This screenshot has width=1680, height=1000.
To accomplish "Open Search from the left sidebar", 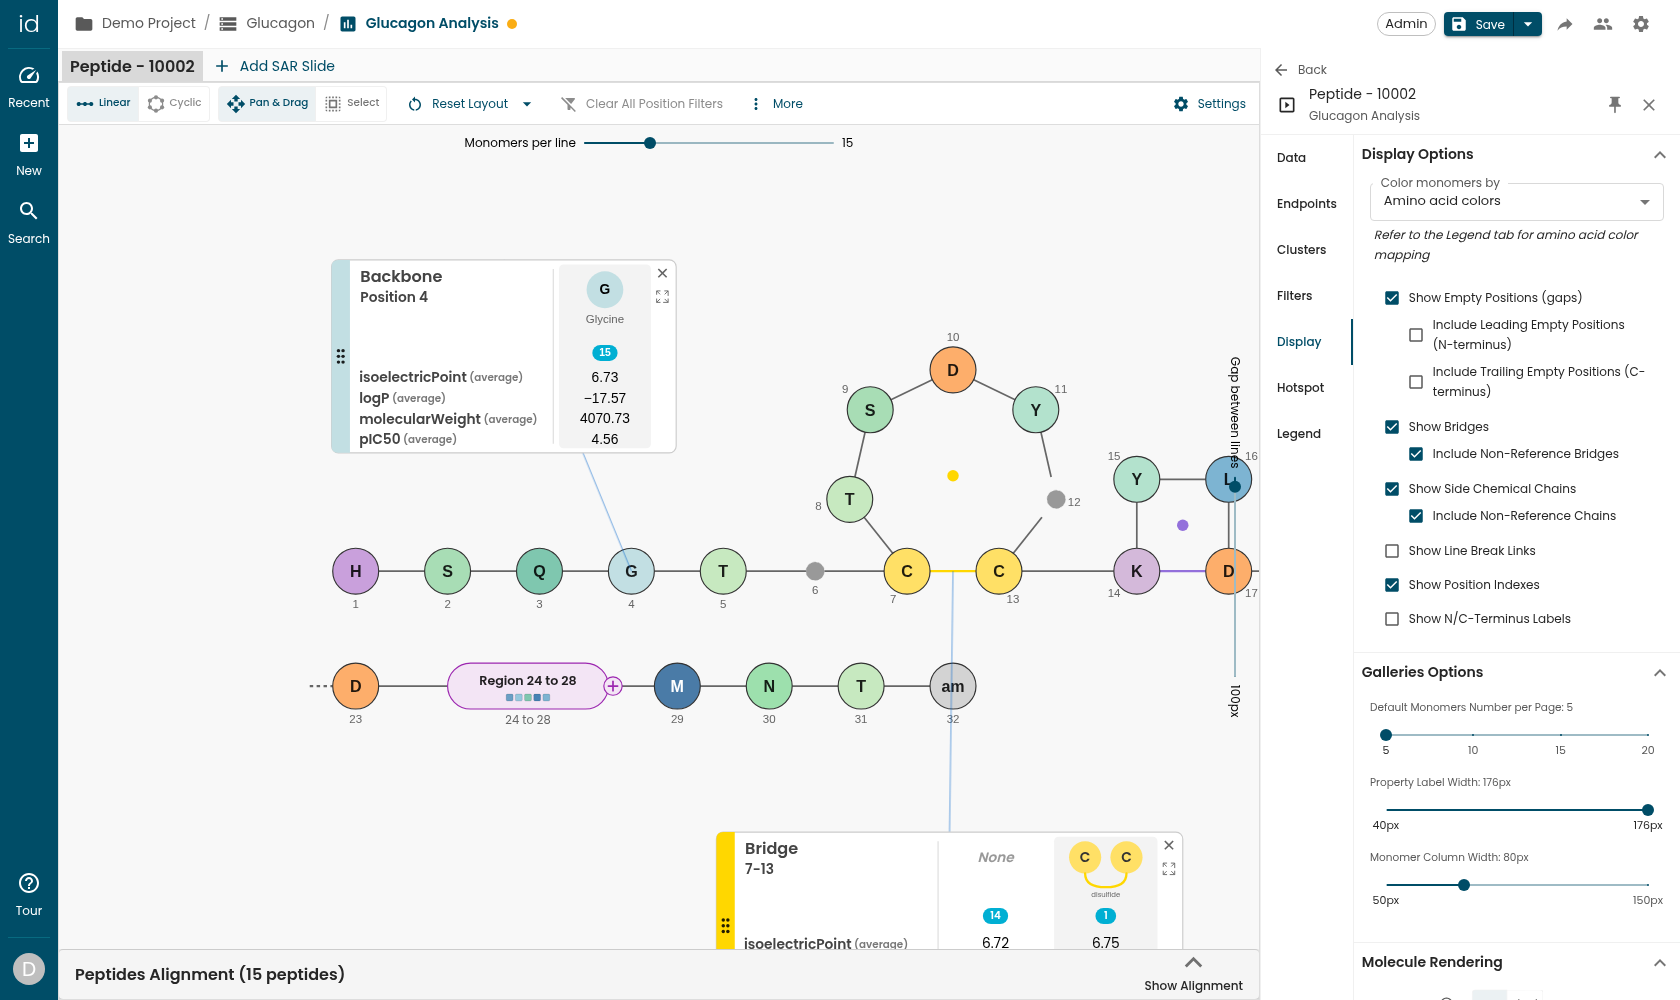I will (29, 211).
